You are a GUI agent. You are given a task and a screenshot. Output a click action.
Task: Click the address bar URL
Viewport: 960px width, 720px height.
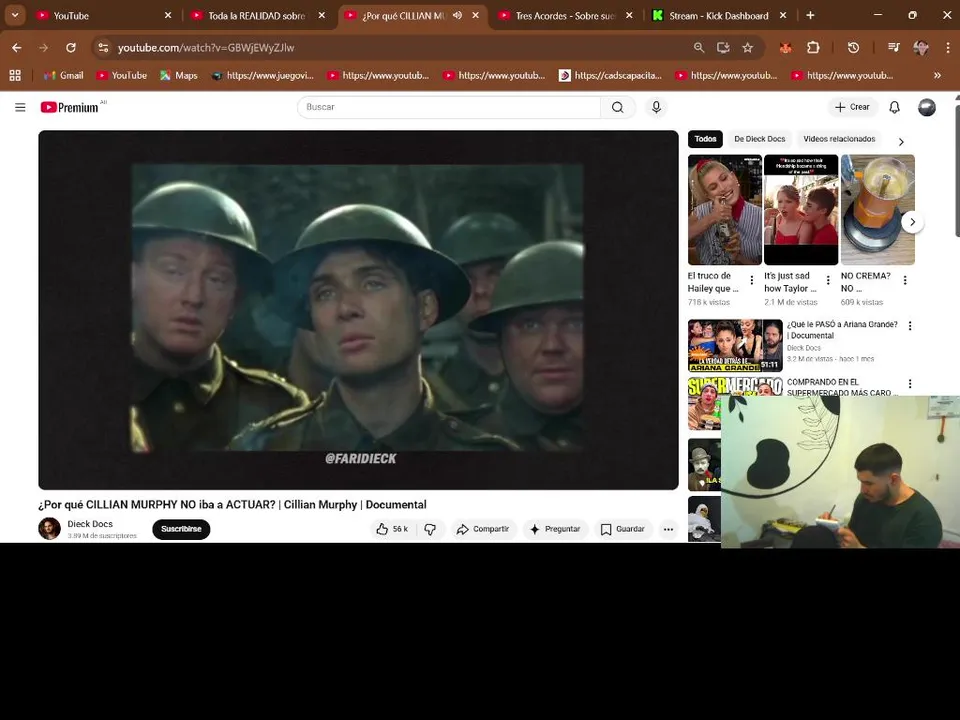(x=206, y=48)
